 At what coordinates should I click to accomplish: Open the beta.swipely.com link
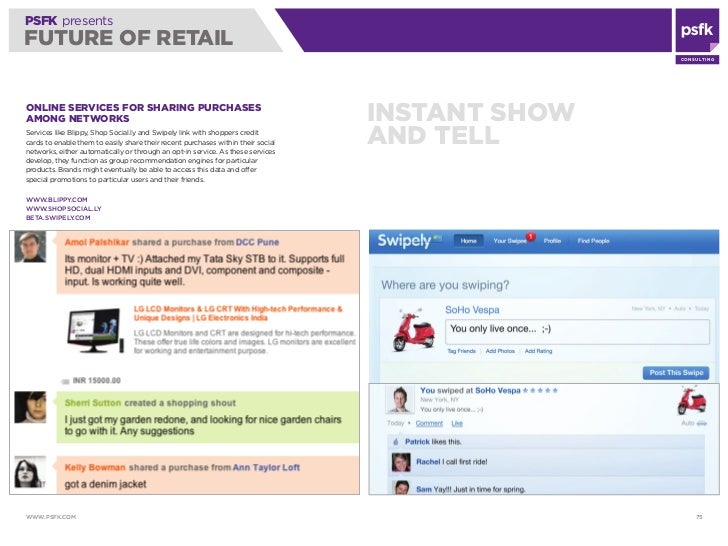pos(58,217)
